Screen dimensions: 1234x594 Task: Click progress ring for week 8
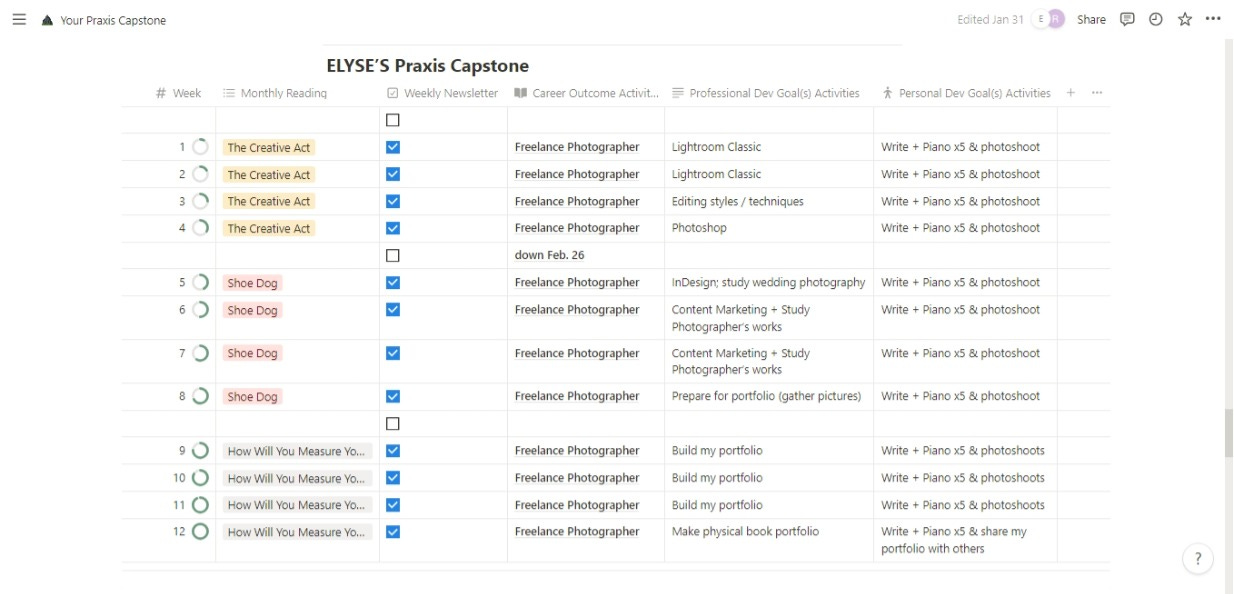(200, 396)
